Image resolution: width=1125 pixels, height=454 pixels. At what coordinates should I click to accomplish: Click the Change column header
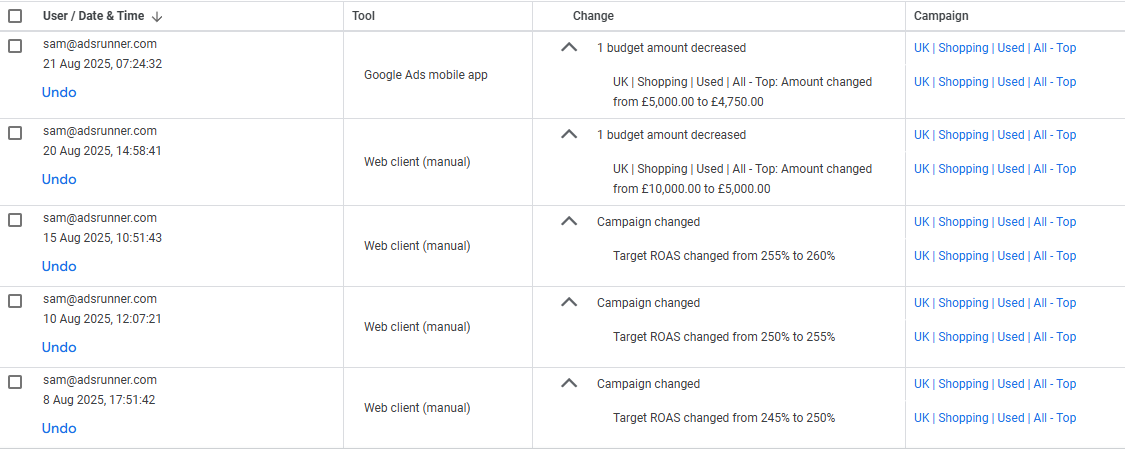[593, 16]
